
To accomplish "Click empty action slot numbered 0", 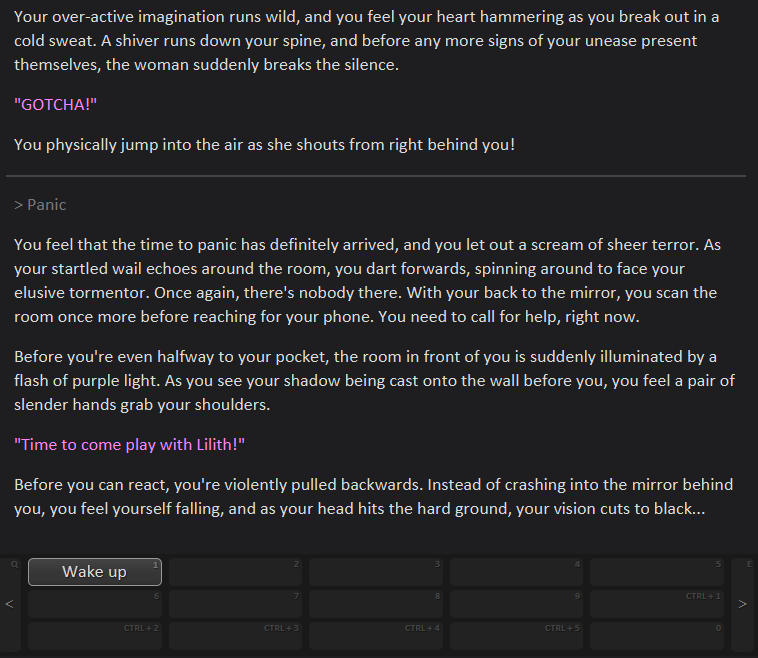I will tap(657, 636).
